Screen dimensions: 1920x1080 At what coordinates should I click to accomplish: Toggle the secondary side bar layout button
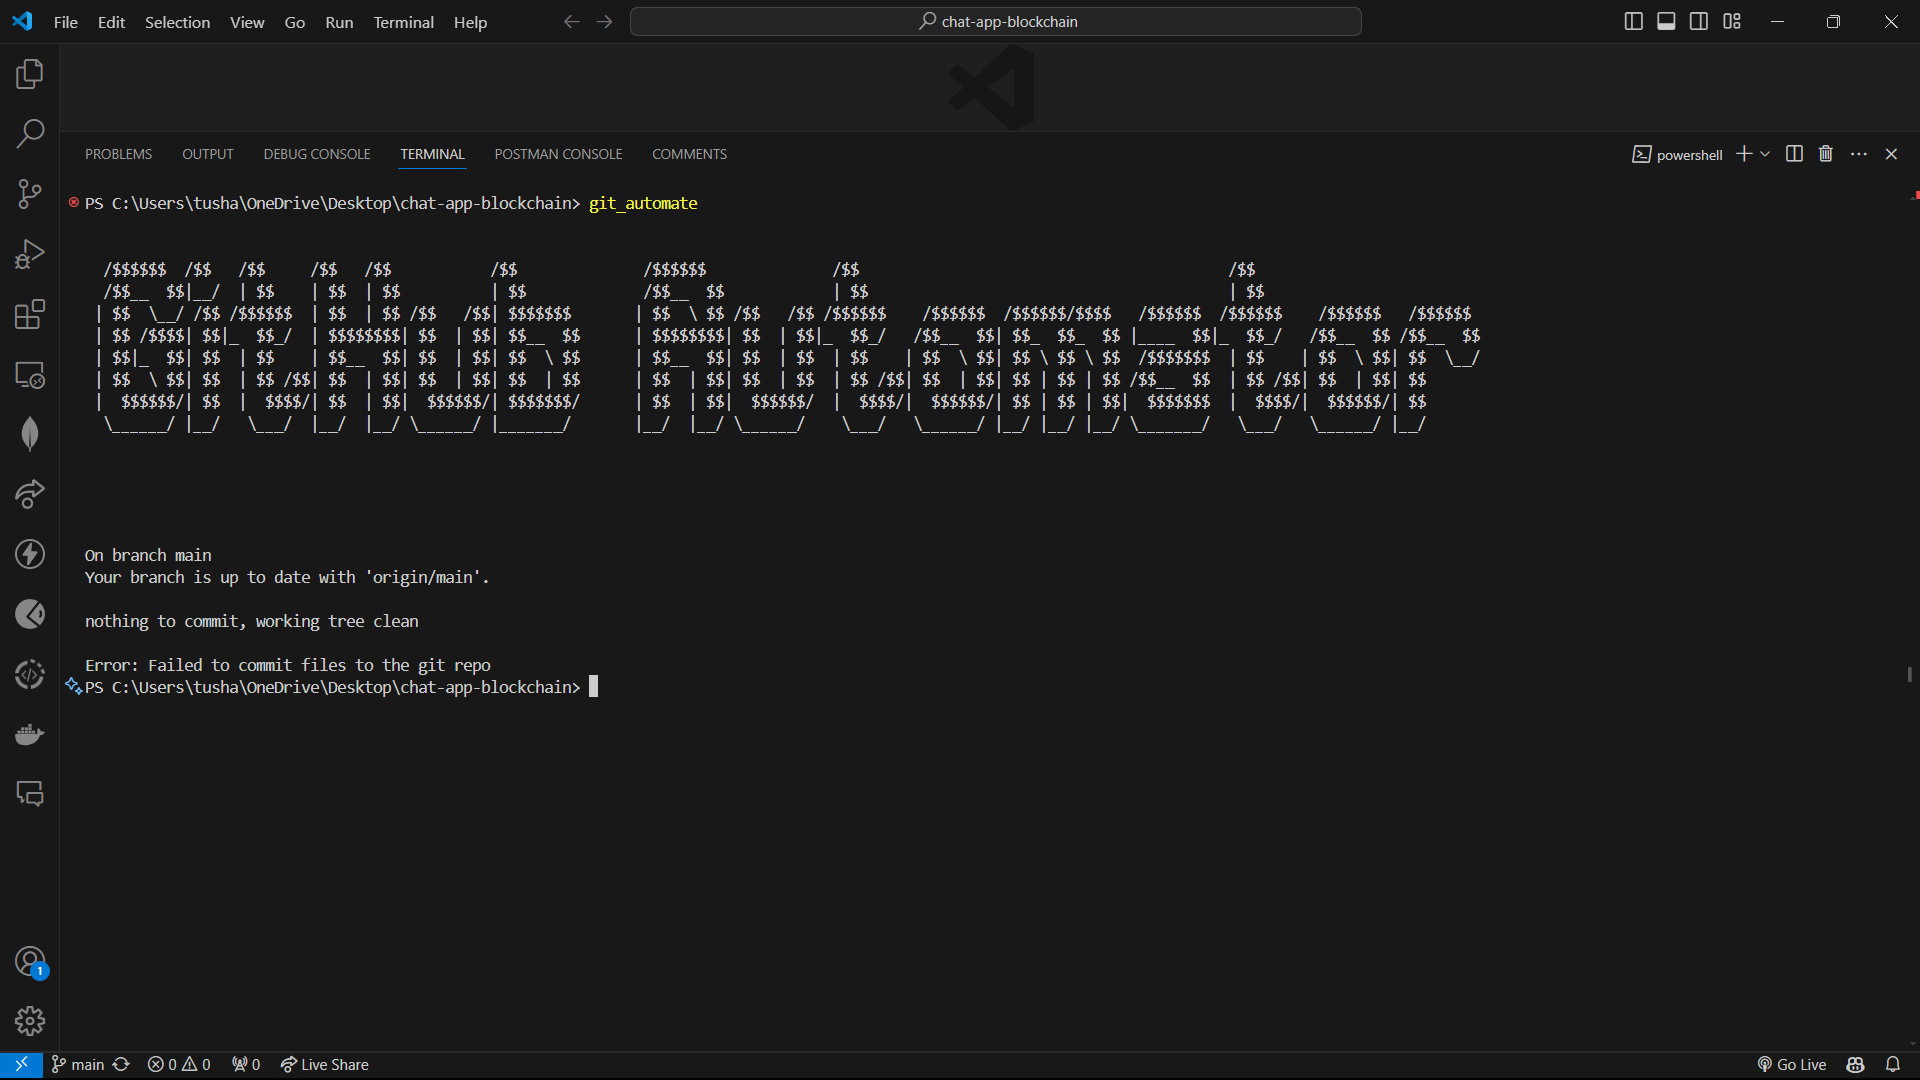click(x=1699, y=22)
